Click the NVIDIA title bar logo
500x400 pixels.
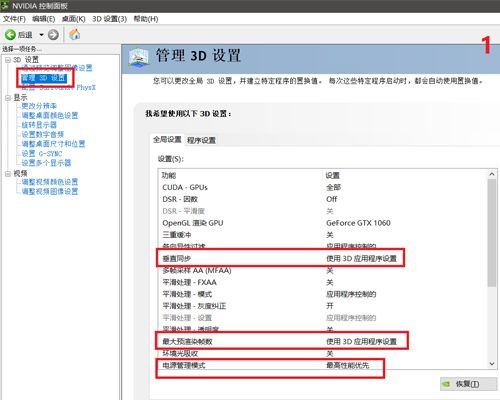point(5,6)
